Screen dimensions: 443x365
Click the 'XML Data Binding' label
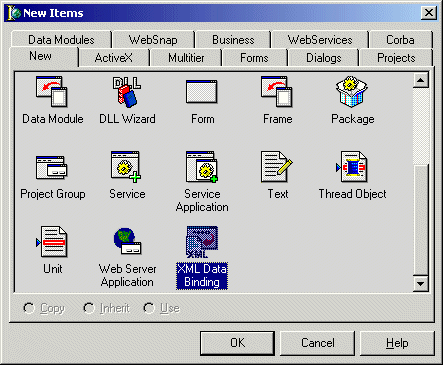(x=202, y=275)
